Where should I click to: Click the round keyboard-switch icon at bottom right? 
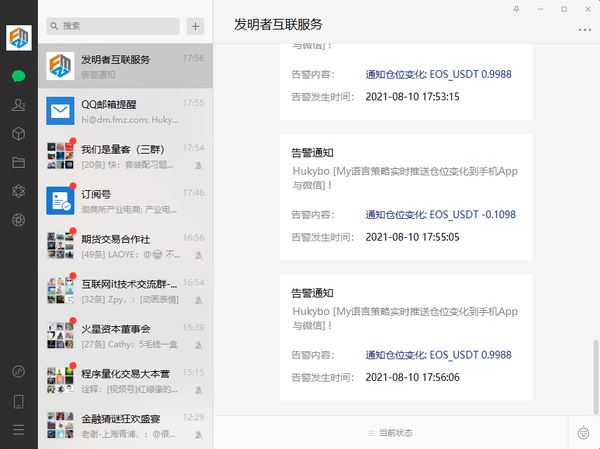coord(583,433)
